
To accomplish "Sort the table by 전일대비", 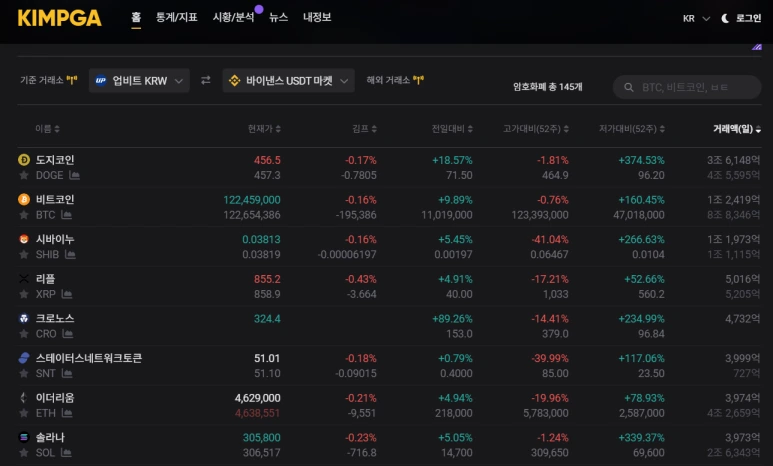I will tap(452, 129).
